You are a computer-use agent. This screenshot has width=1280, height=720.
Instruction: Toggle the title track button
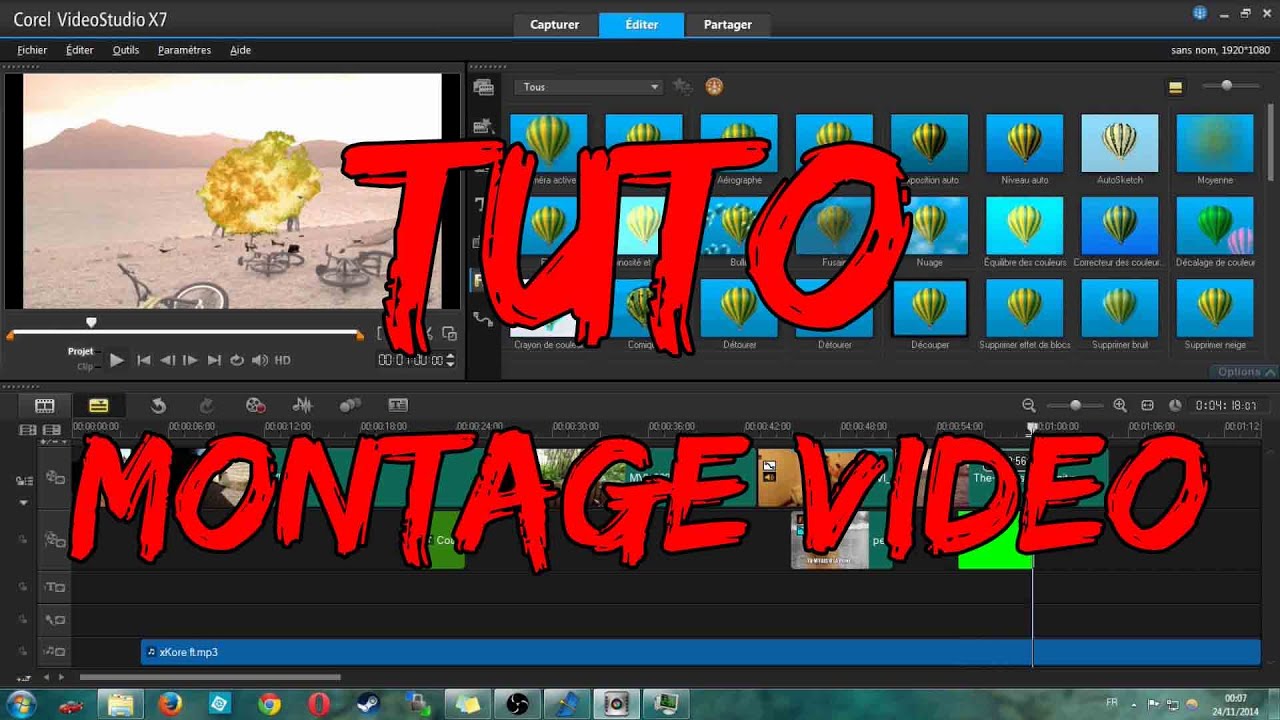55,587
